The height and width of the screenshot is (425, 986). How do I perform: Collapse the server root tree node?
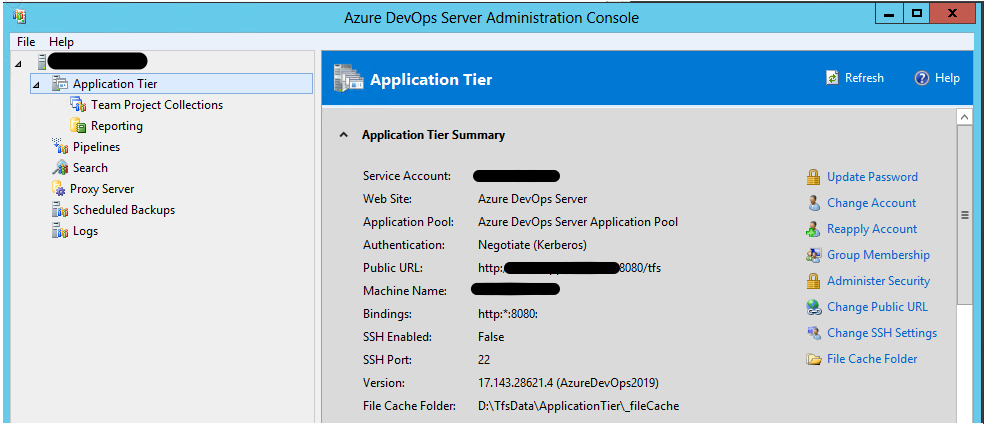coord(16,63)
